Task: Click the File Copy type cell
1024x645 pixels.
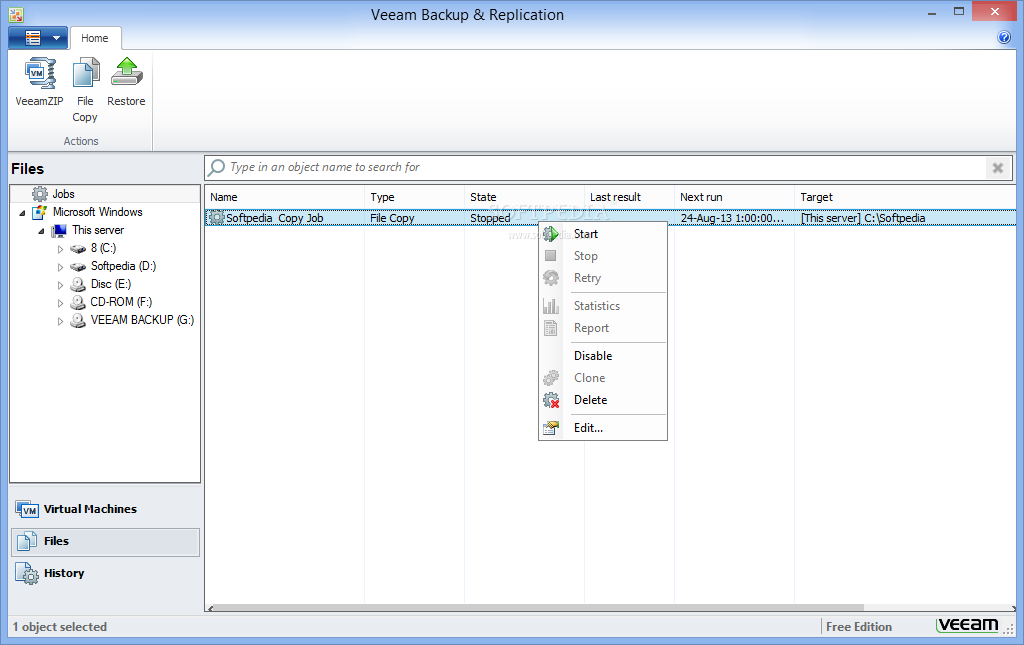Action: point(392,218)
